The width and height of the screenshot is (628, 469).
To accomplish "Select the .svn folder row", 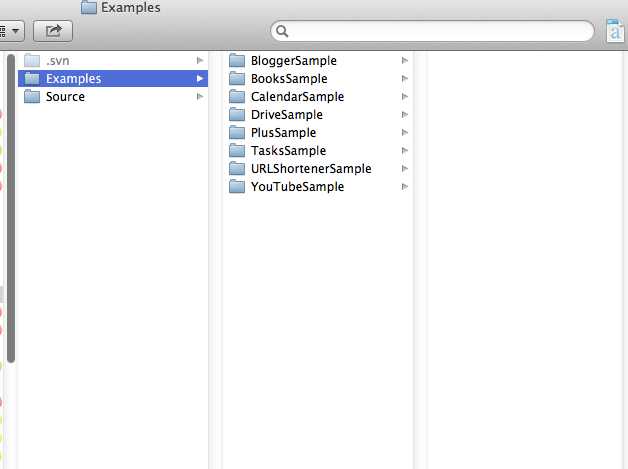I will click(113, 60).
